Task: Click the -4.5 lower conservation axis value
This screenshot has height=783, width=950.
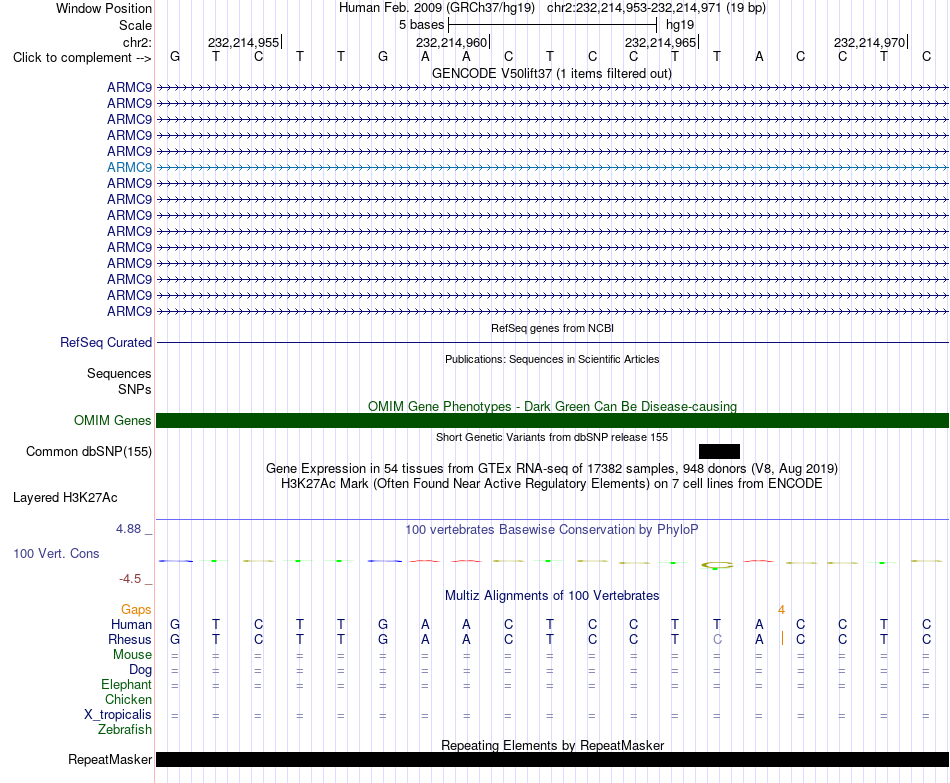Action: pyautogui.click(x=130, y=579)
